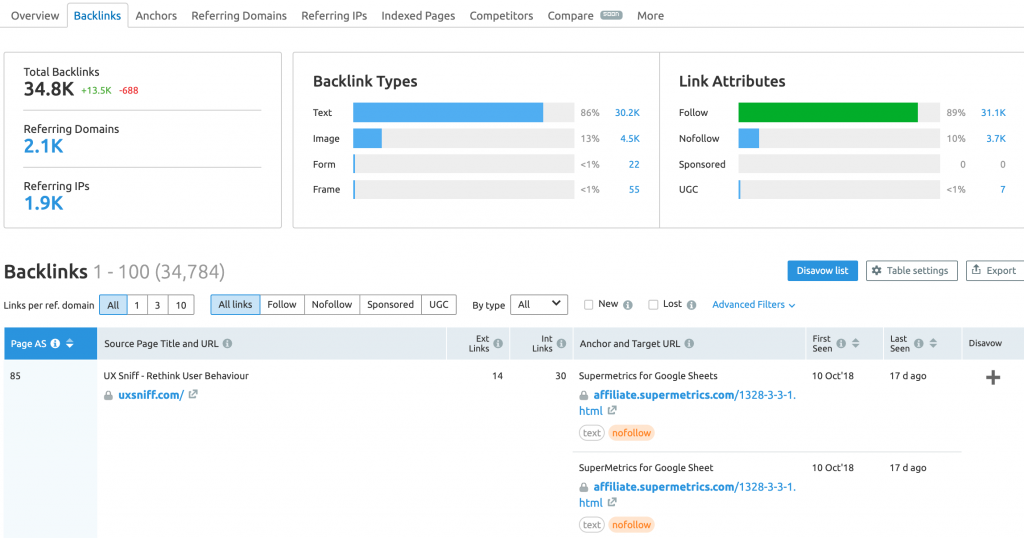1024x538 pixels.
Task: Click Referring IPs 1.9K value
Action: [x=43, y=203]
